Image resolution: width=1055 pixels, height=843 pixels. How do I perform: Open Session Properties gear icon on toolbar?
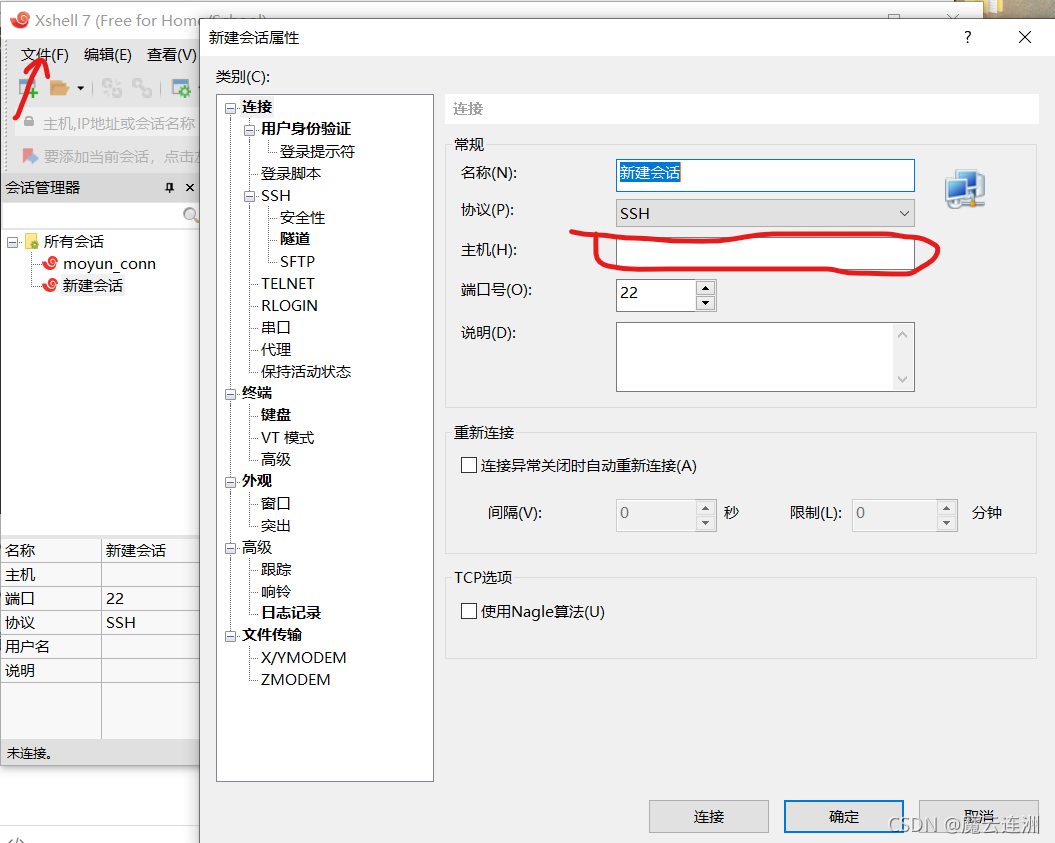point(182,88)
